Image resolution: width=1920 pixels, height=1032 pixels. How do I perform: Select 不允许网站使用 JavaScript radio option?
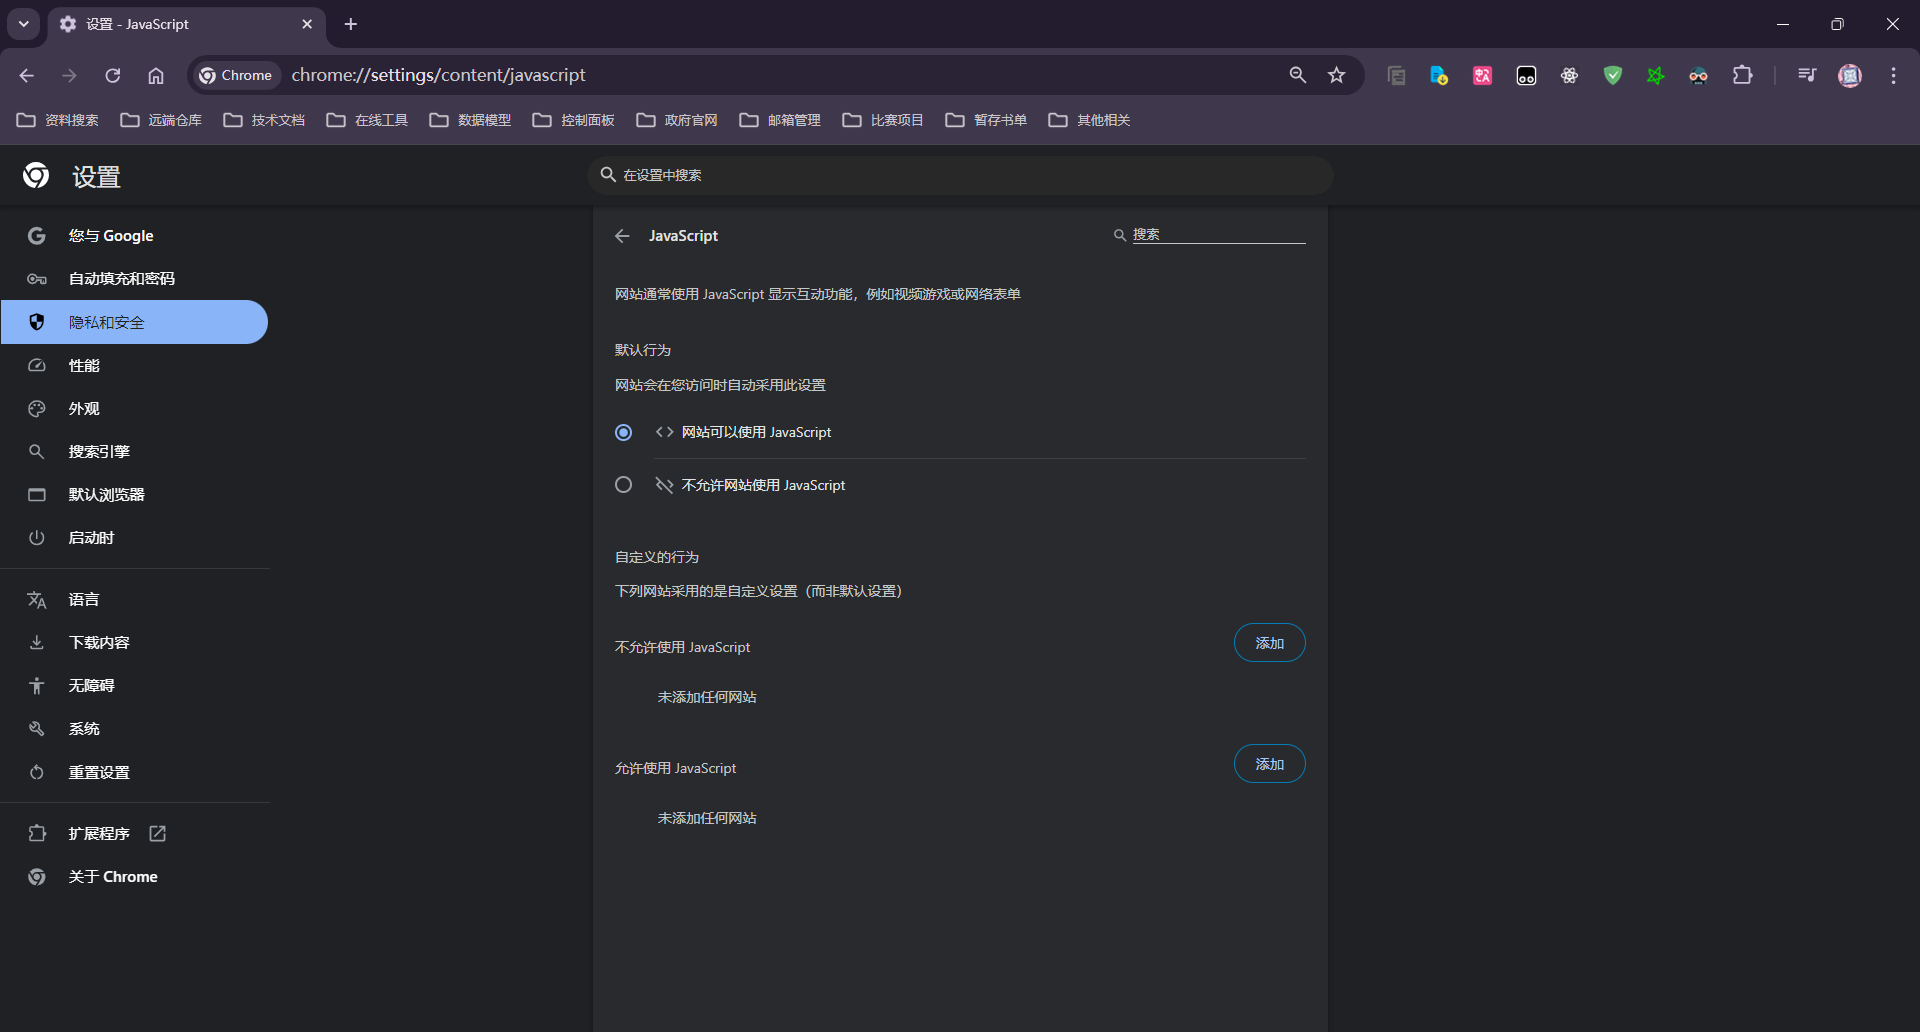623,485
